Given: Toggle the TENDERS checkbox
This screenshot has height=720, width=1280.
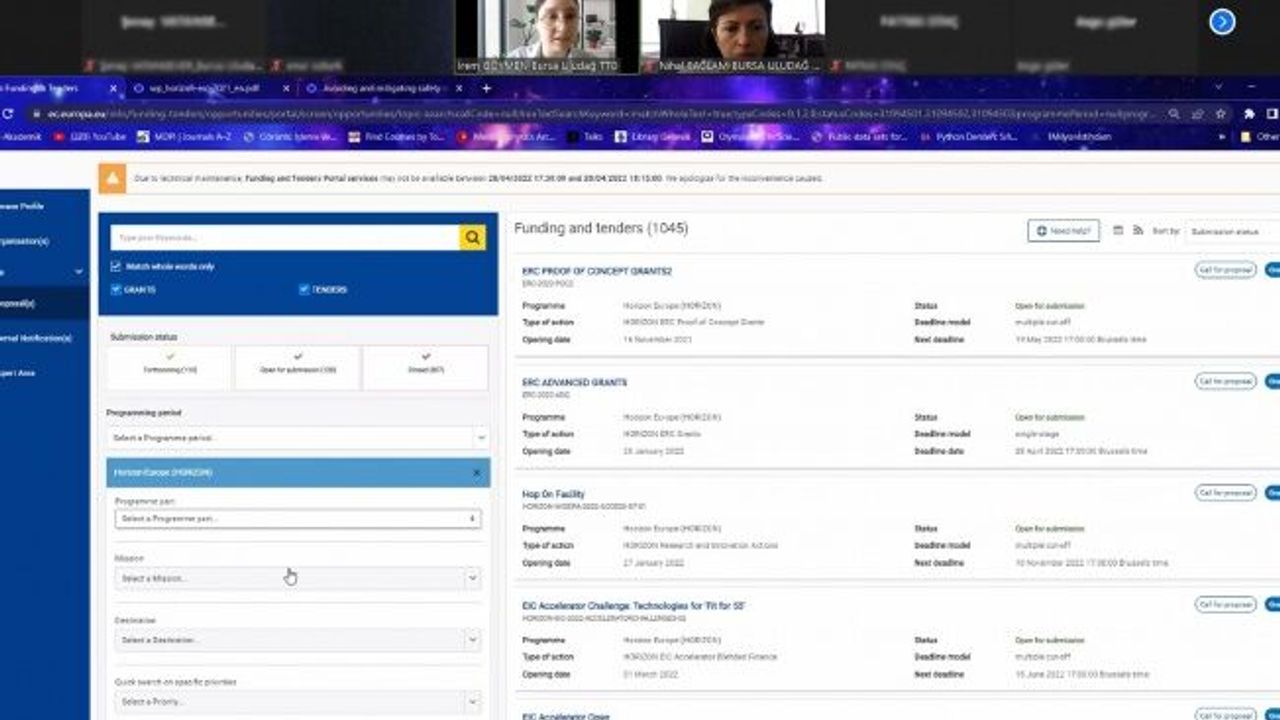Looking at the screenshot, I should point(304,290).
